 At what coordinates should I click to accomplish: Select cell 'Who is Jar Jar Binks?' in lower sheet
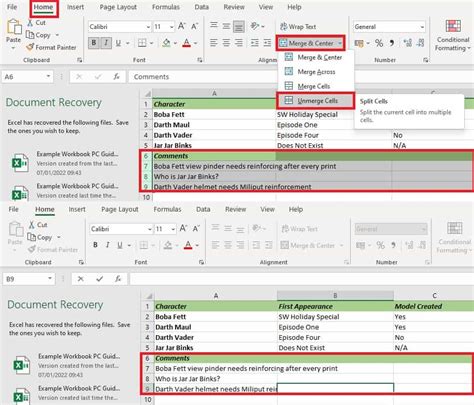click(x=215, y=379)
